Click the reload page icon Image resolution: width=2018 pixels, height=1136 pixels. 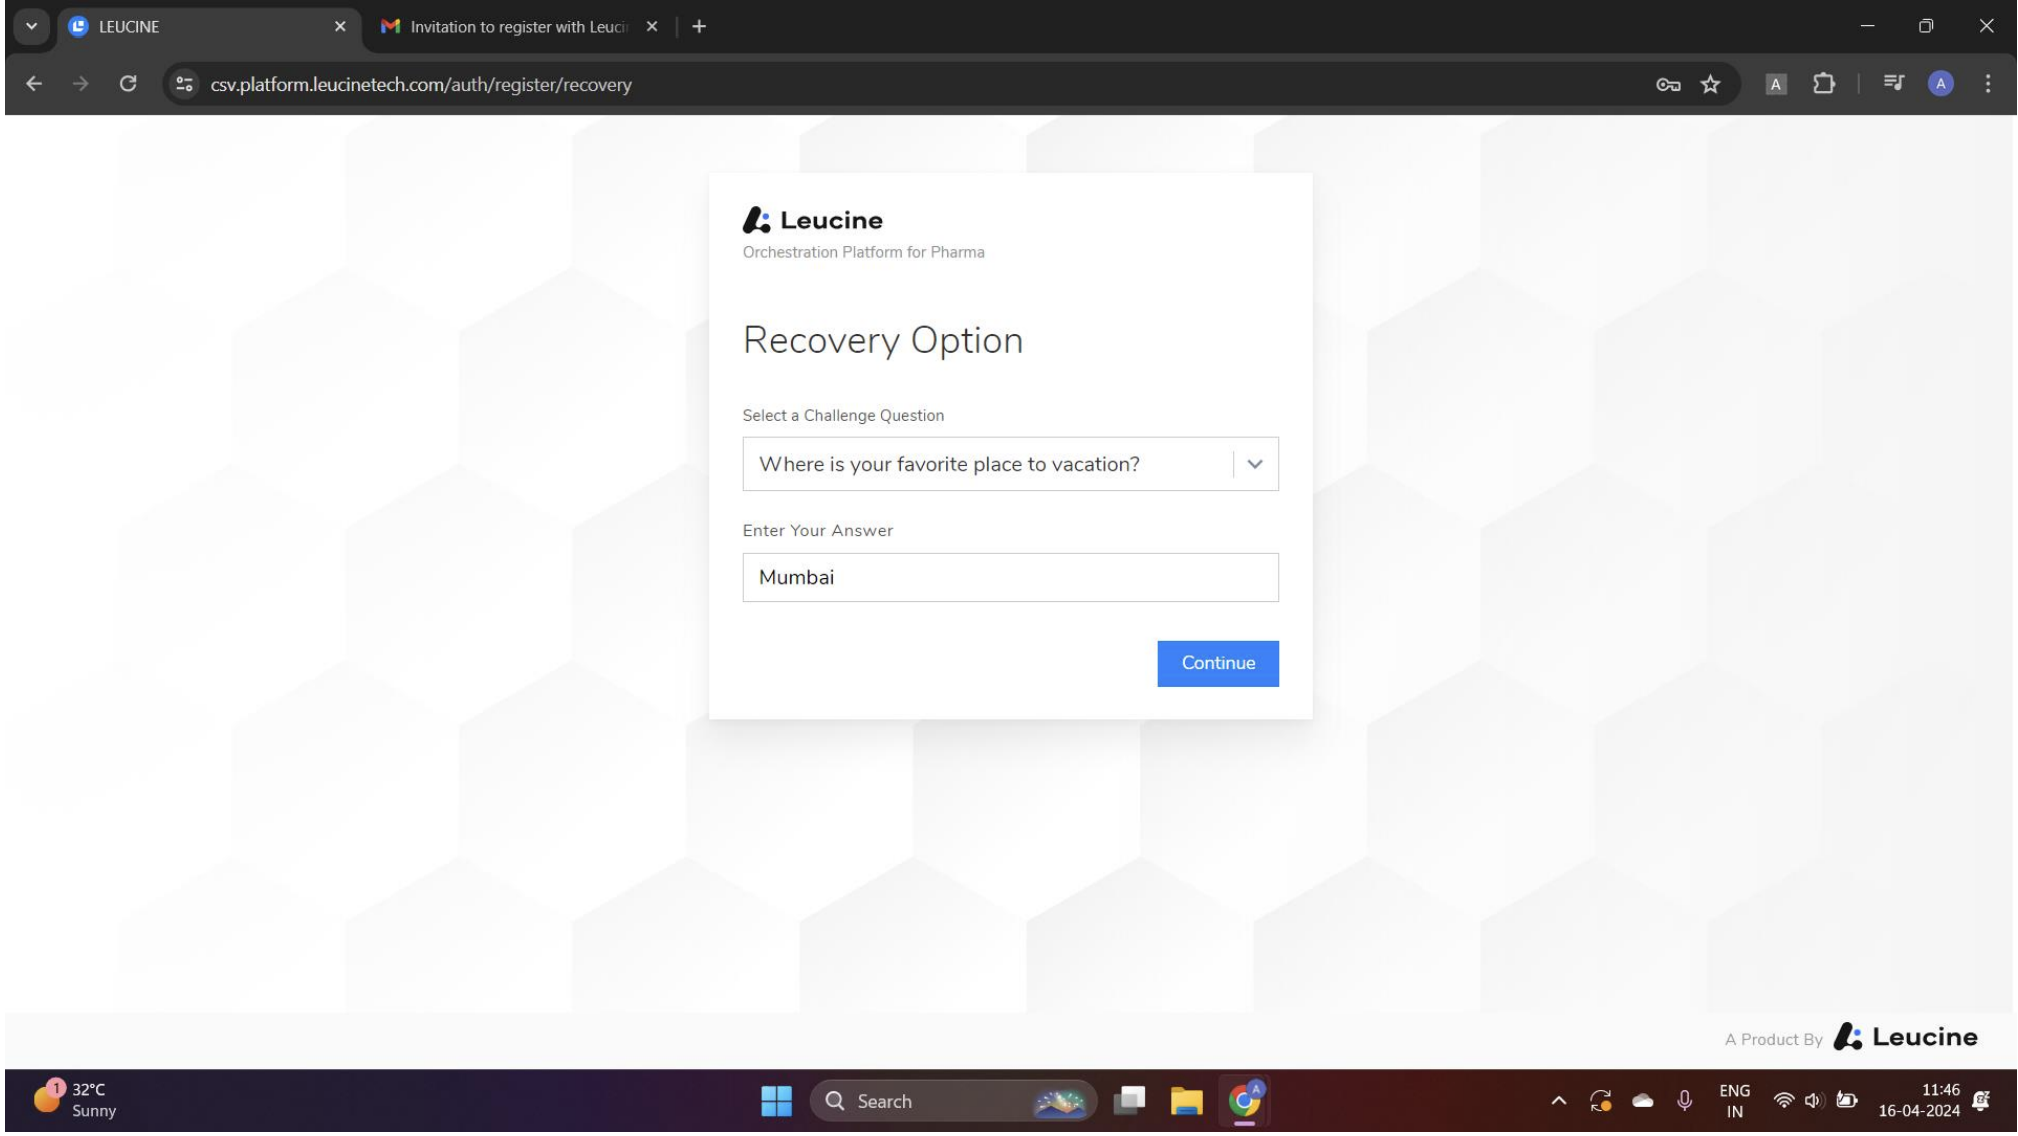pos(127,84)
